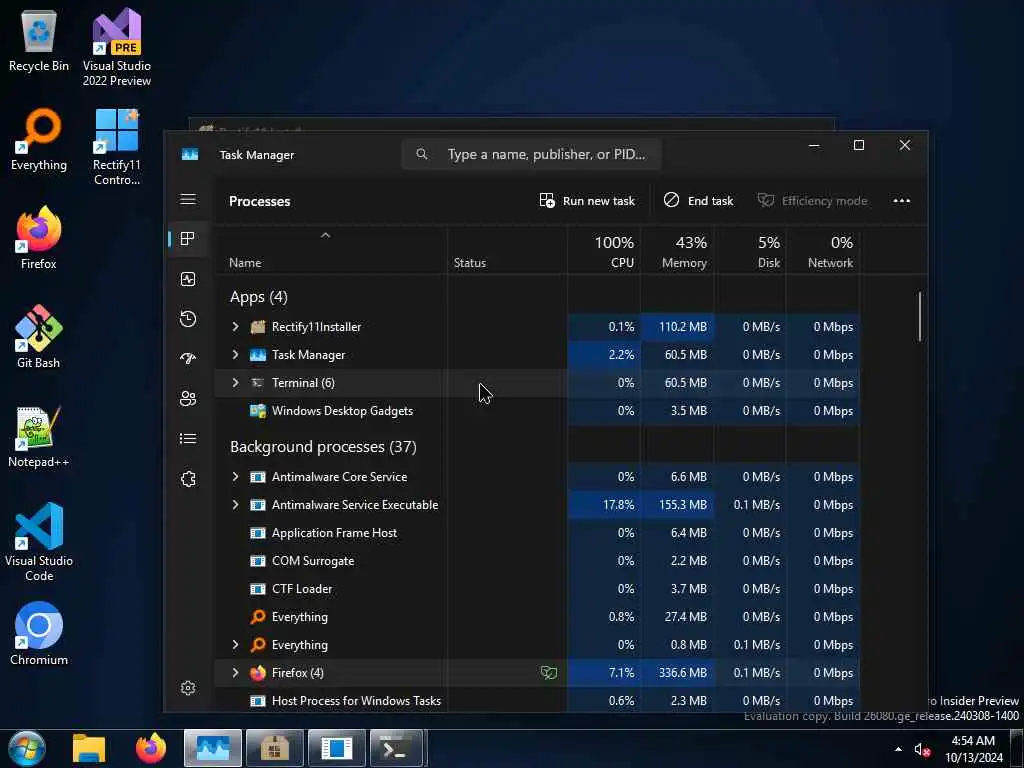Click the Rectify11Installer process icon
The width and height of the screenshot is (1024, 768).
(x=258, y=327)
